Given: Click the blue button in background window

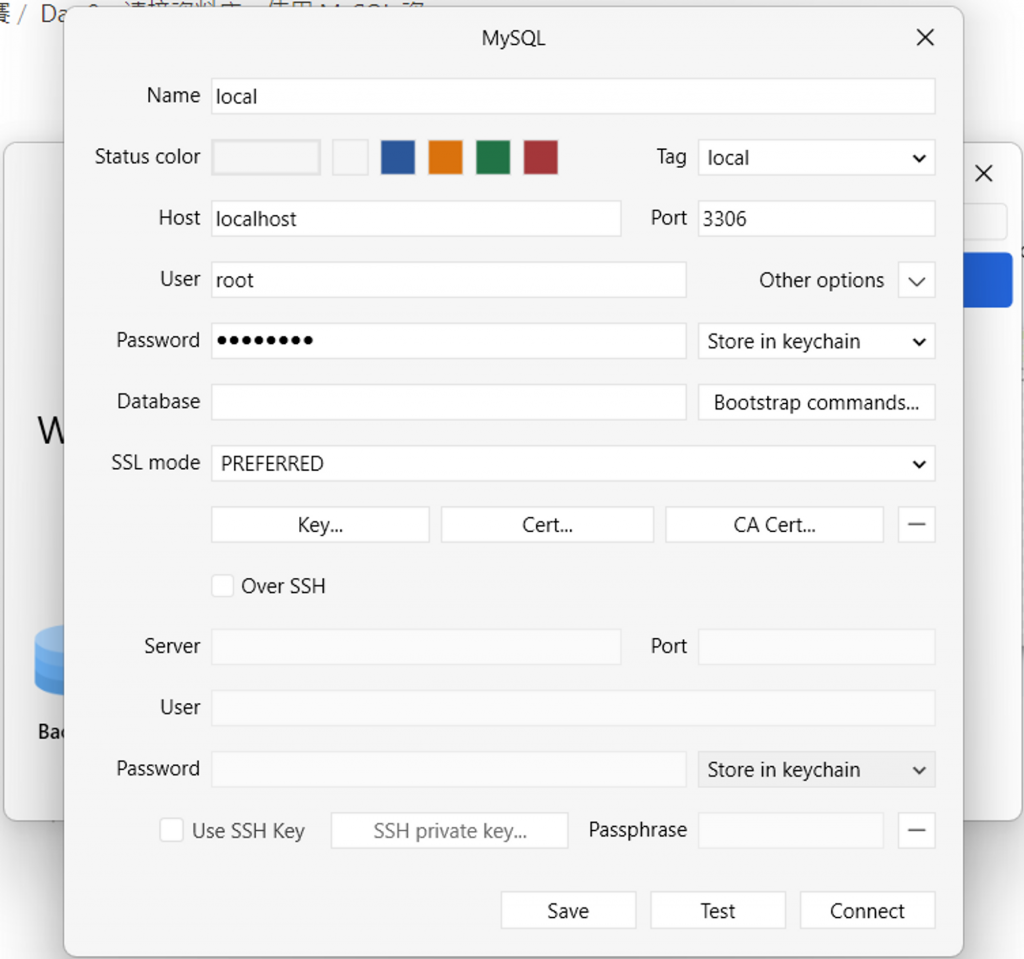Looking at the screenshot, I should click(x=987, y=280).
